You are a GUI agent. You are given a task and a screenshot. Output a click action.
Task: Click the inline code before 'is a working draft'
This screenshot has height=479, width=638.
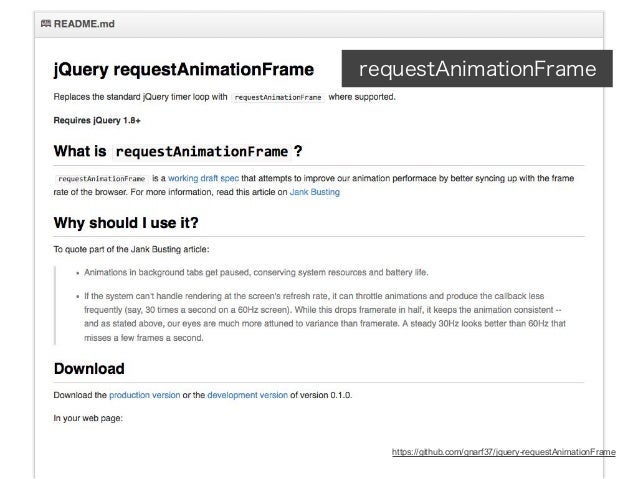click(x=101, y=179)
